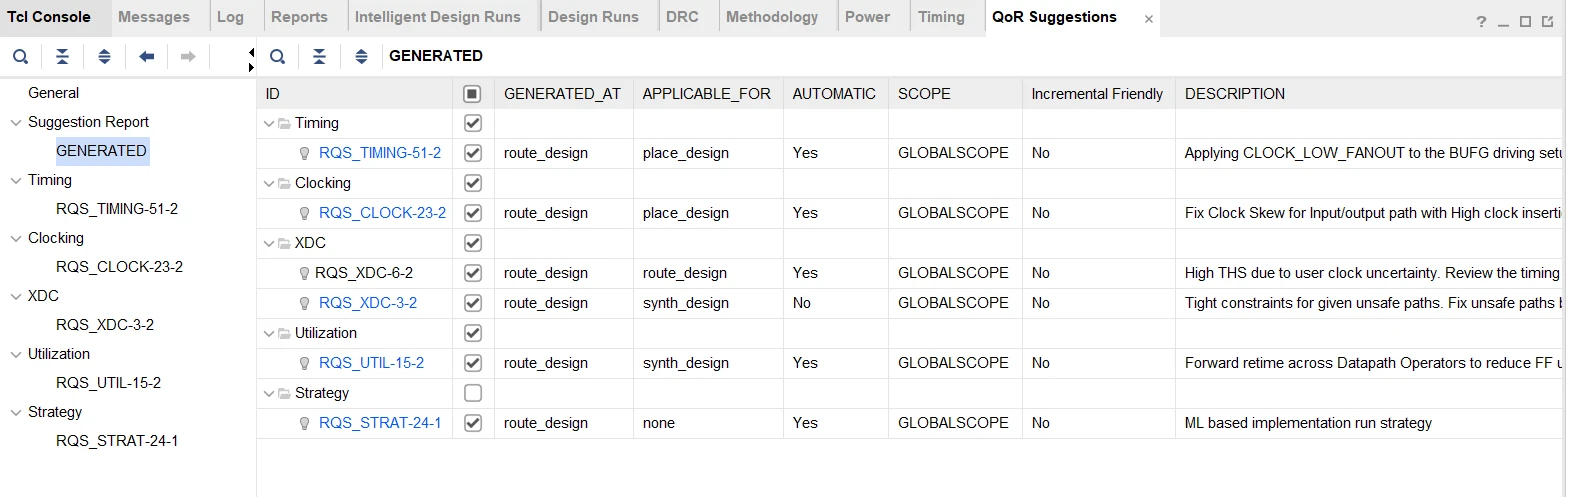
Task: Open the help question mark icon
Action: pos(1481,21)
